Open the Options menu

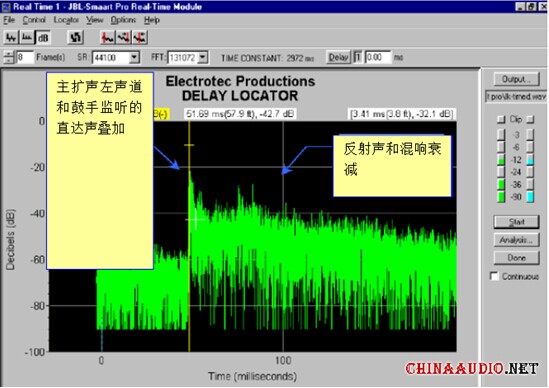pyautogui.click(x=123, y=20)
